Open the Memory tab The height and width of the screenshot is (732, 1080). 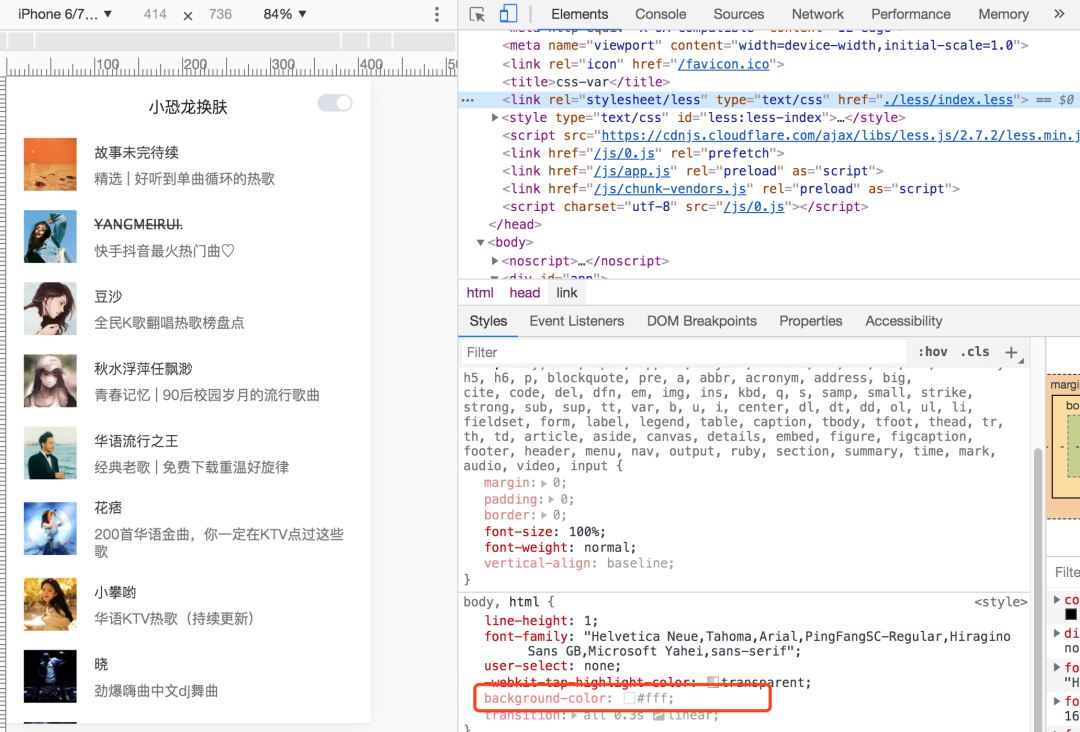click(x=1003, y=14)
